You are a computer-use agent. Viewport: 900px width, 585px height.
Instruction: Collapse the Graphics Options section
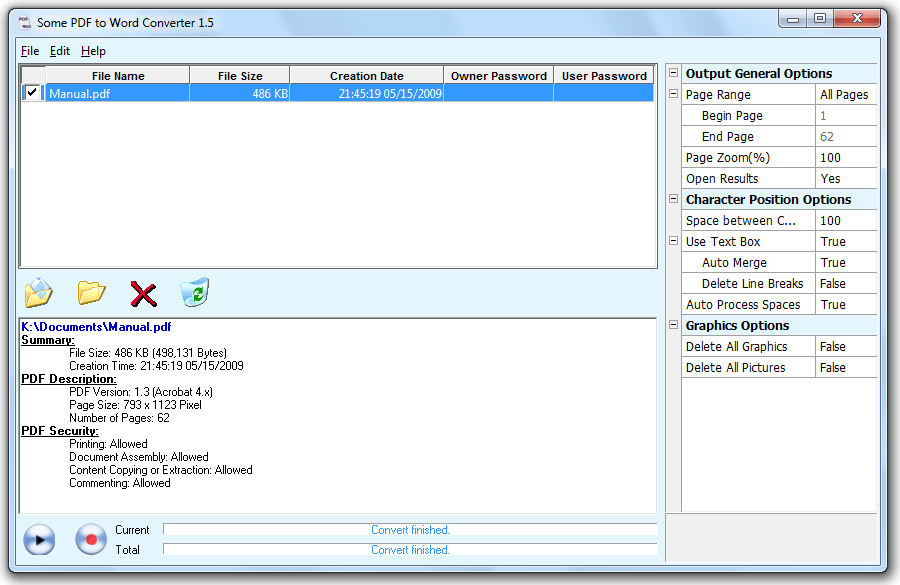pos(673,325)
